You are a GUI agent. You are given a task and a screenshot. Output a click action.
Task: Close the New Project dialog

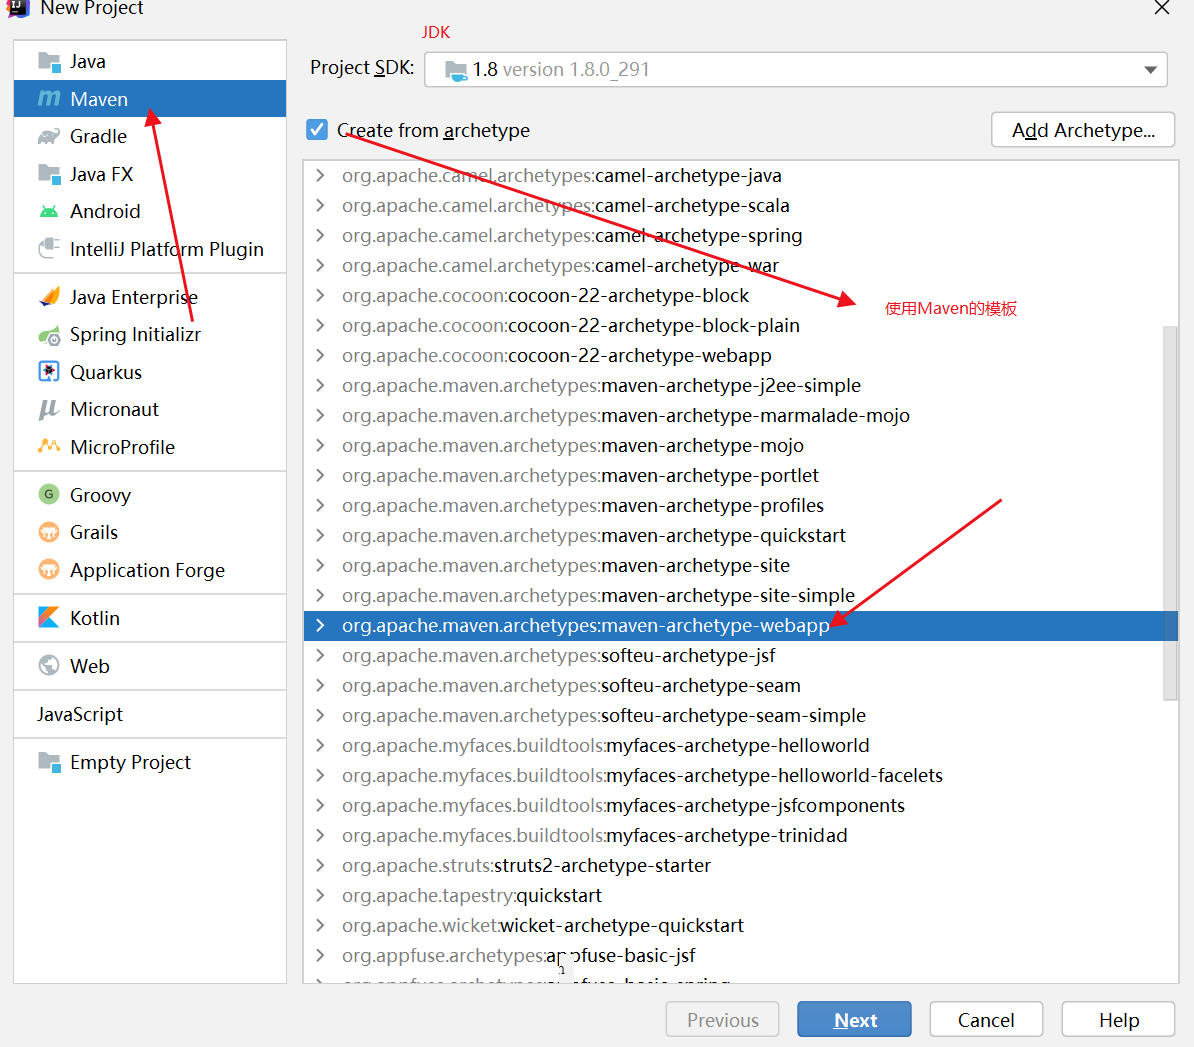(x=1161, y=8)
